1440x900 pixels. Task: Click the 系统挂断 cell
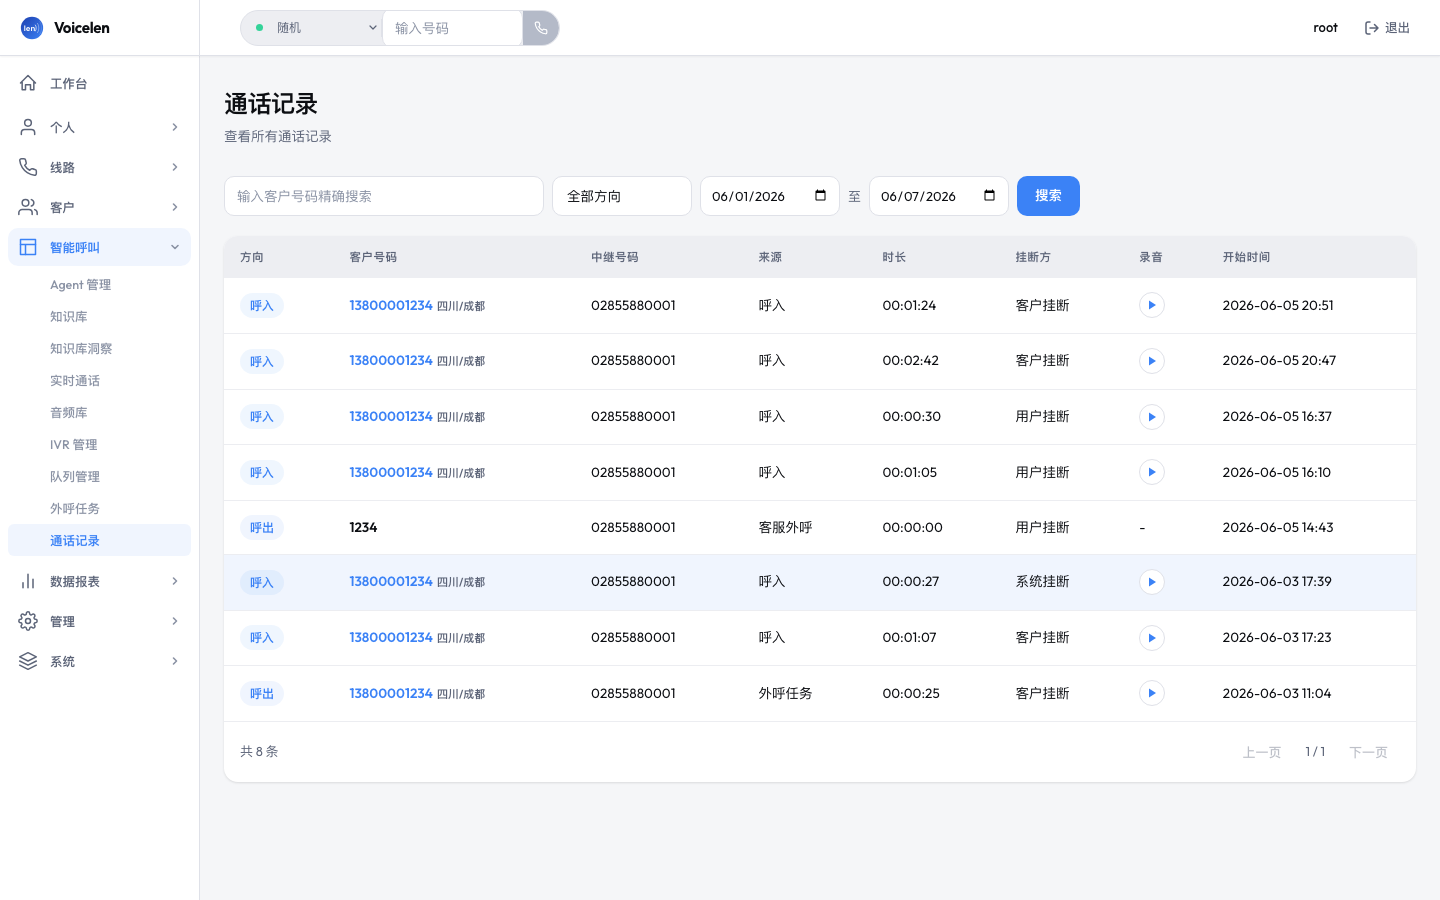(x=1042, y=581)
